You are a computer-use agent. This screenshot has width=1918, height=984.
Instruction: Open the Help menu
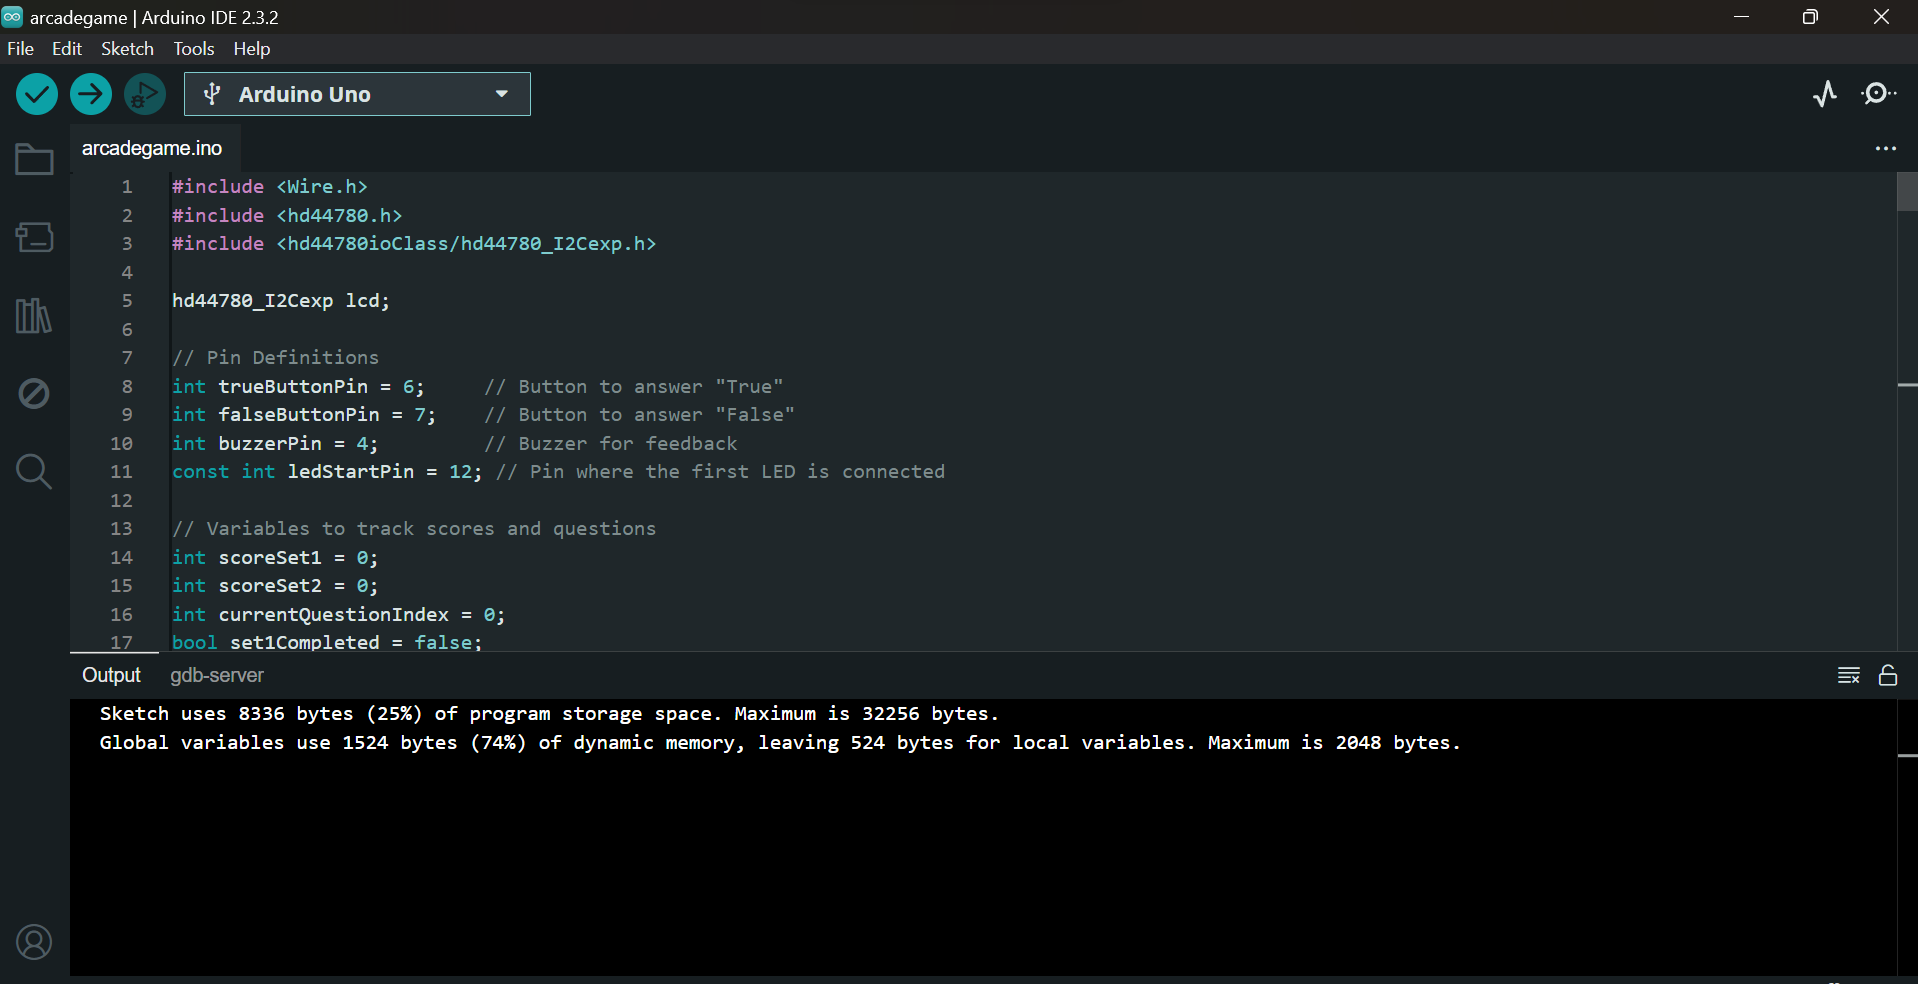pos(252,48)
